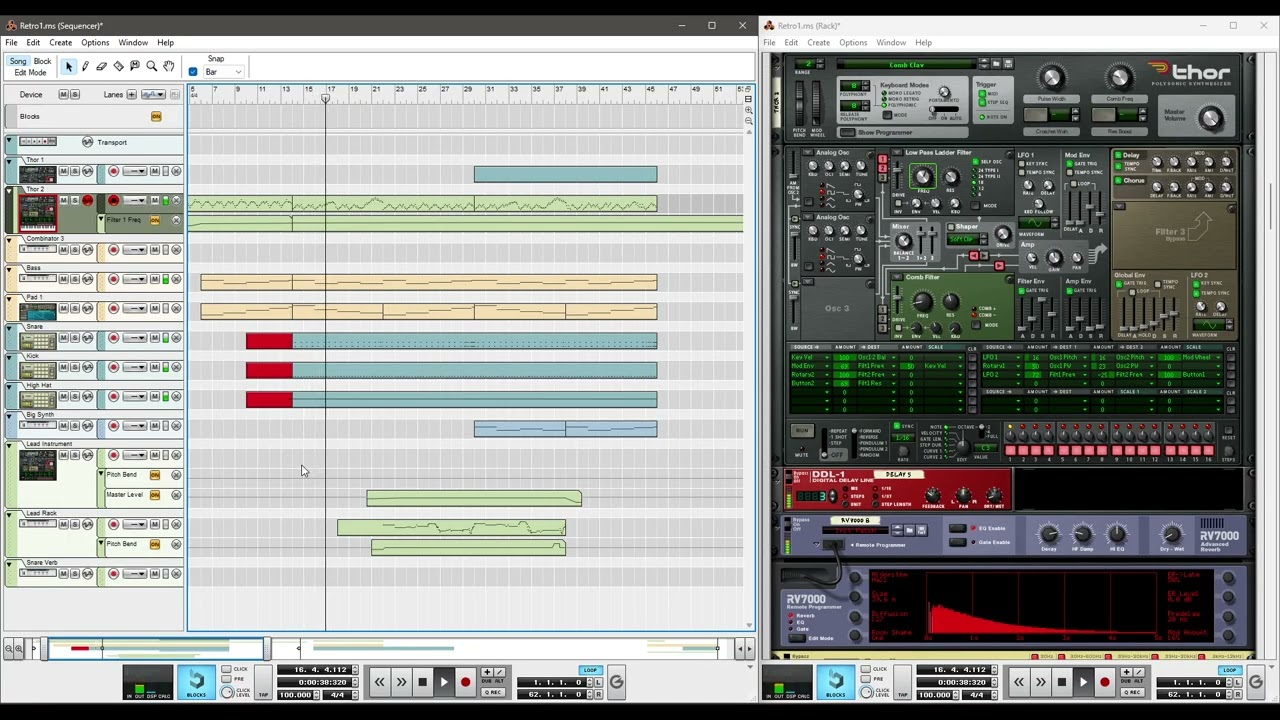Collapse the Combinator 3 track

tap(9, 239)
